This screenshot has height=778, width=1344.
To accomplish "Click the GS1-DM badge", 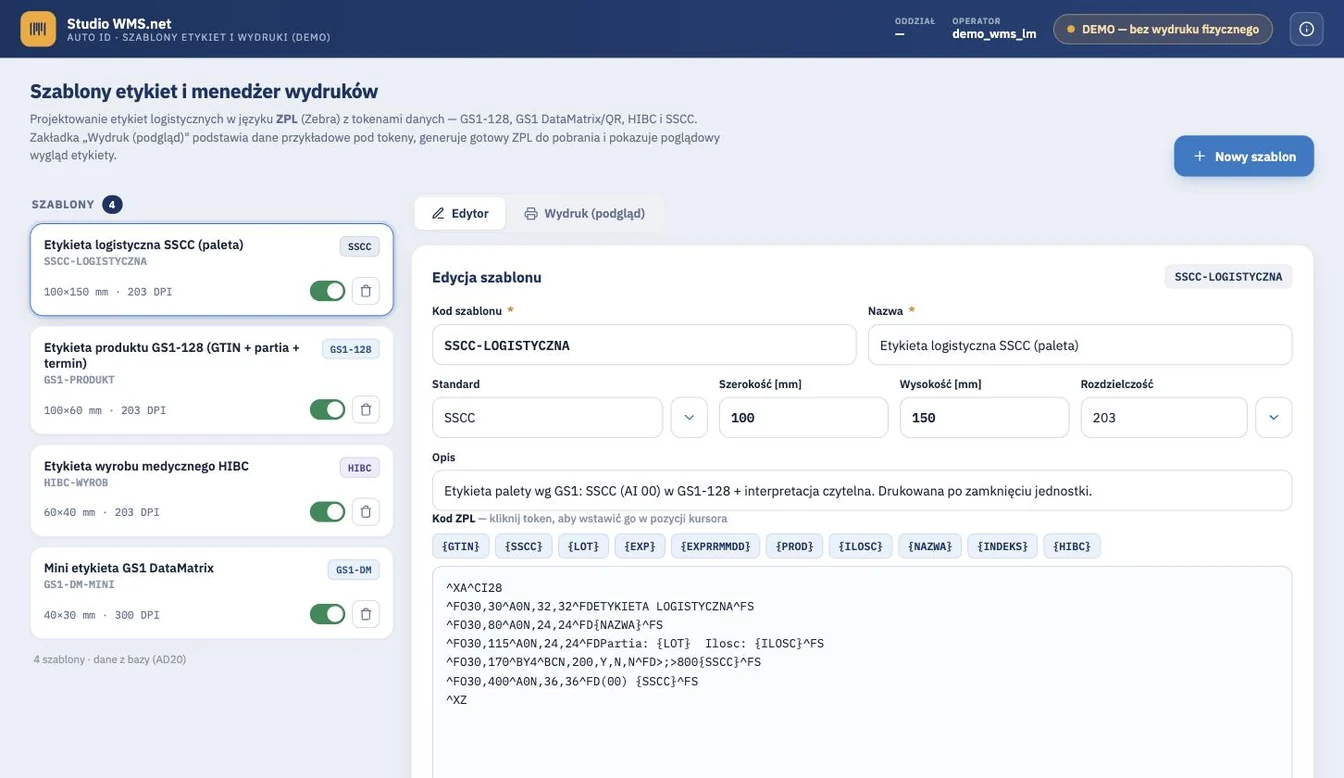I will coord(353,570).
